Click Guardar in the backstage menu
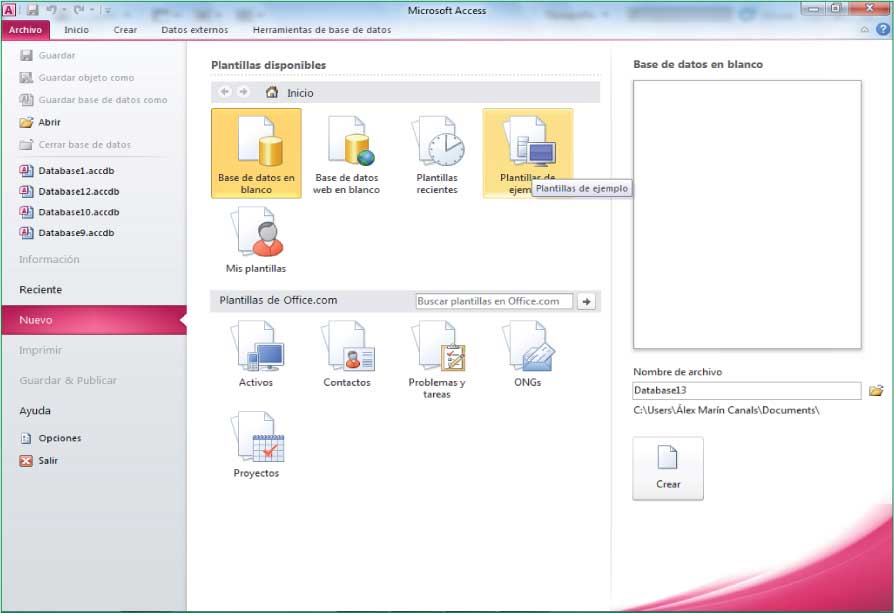This screenshot has width=894, height=613. pos(47,55)
